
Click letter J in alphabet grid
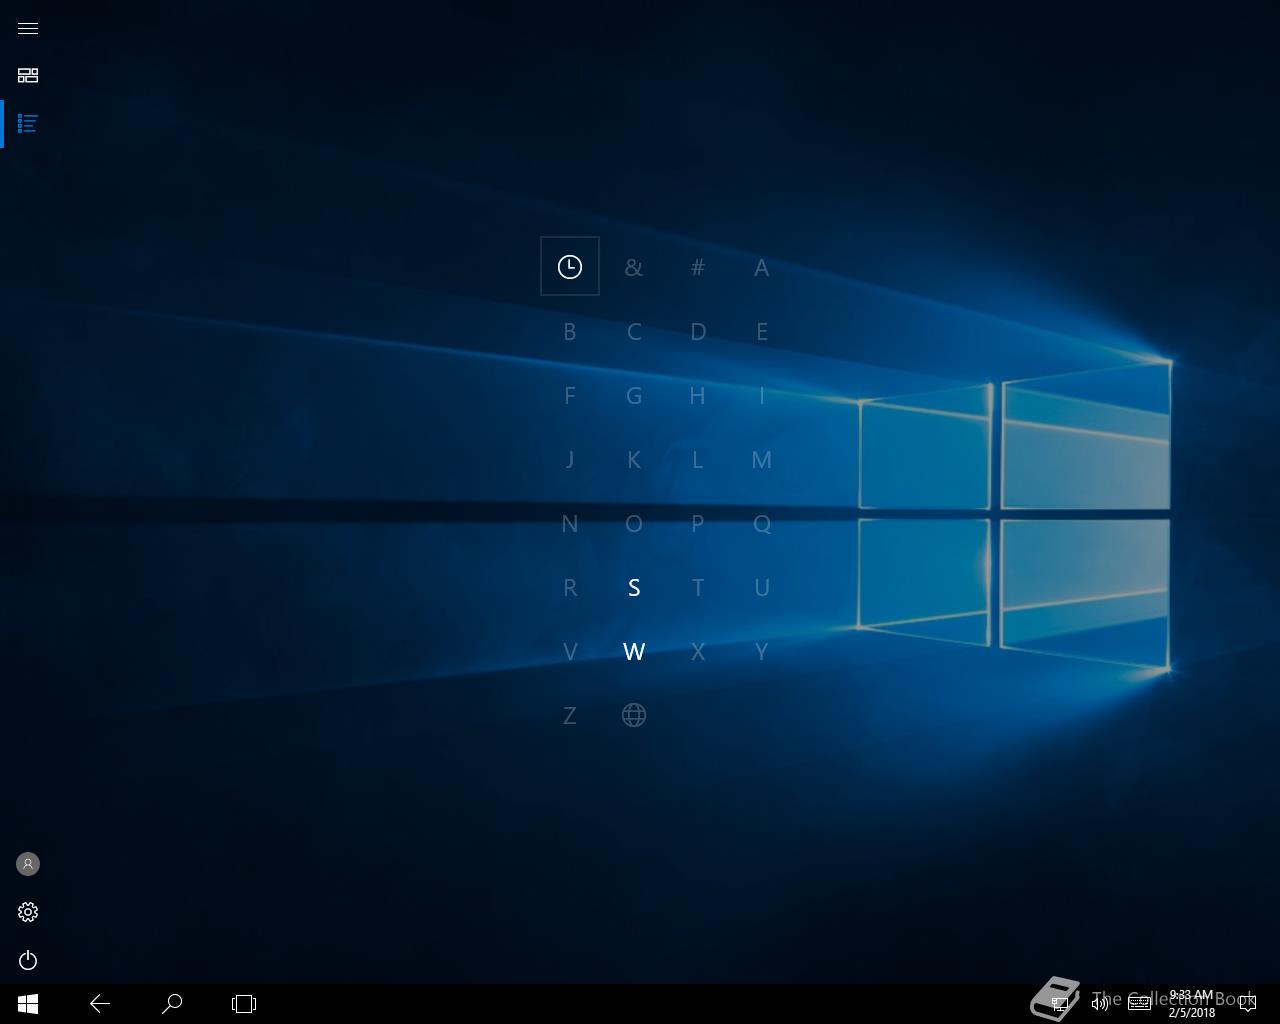[x=570, y=460]
